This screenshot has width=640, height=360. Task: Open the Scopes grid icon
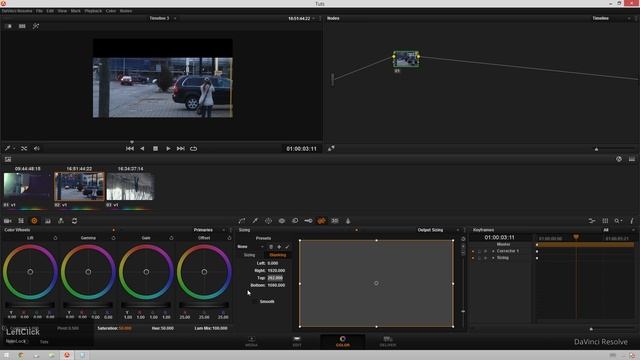605,221
